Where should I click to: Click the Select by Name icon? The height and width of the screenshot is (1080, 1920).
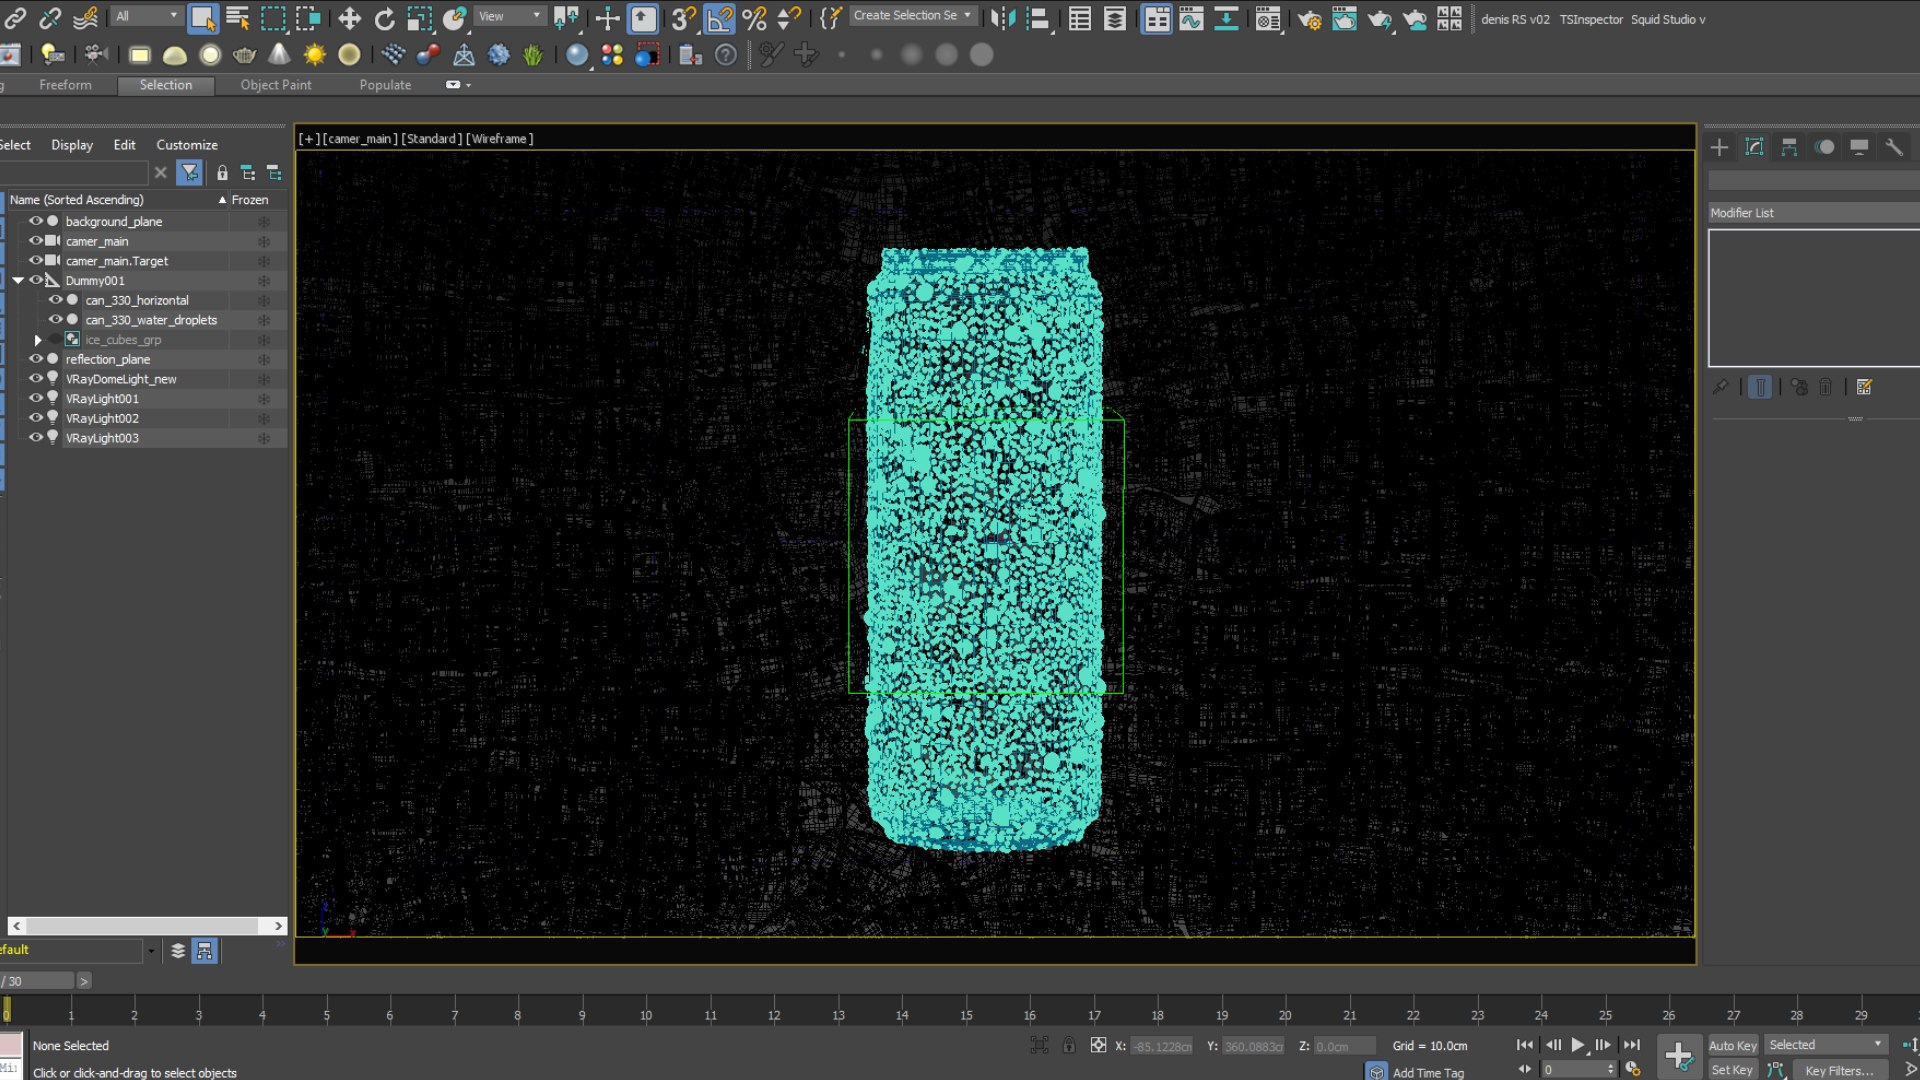click(x=237, y=17)
